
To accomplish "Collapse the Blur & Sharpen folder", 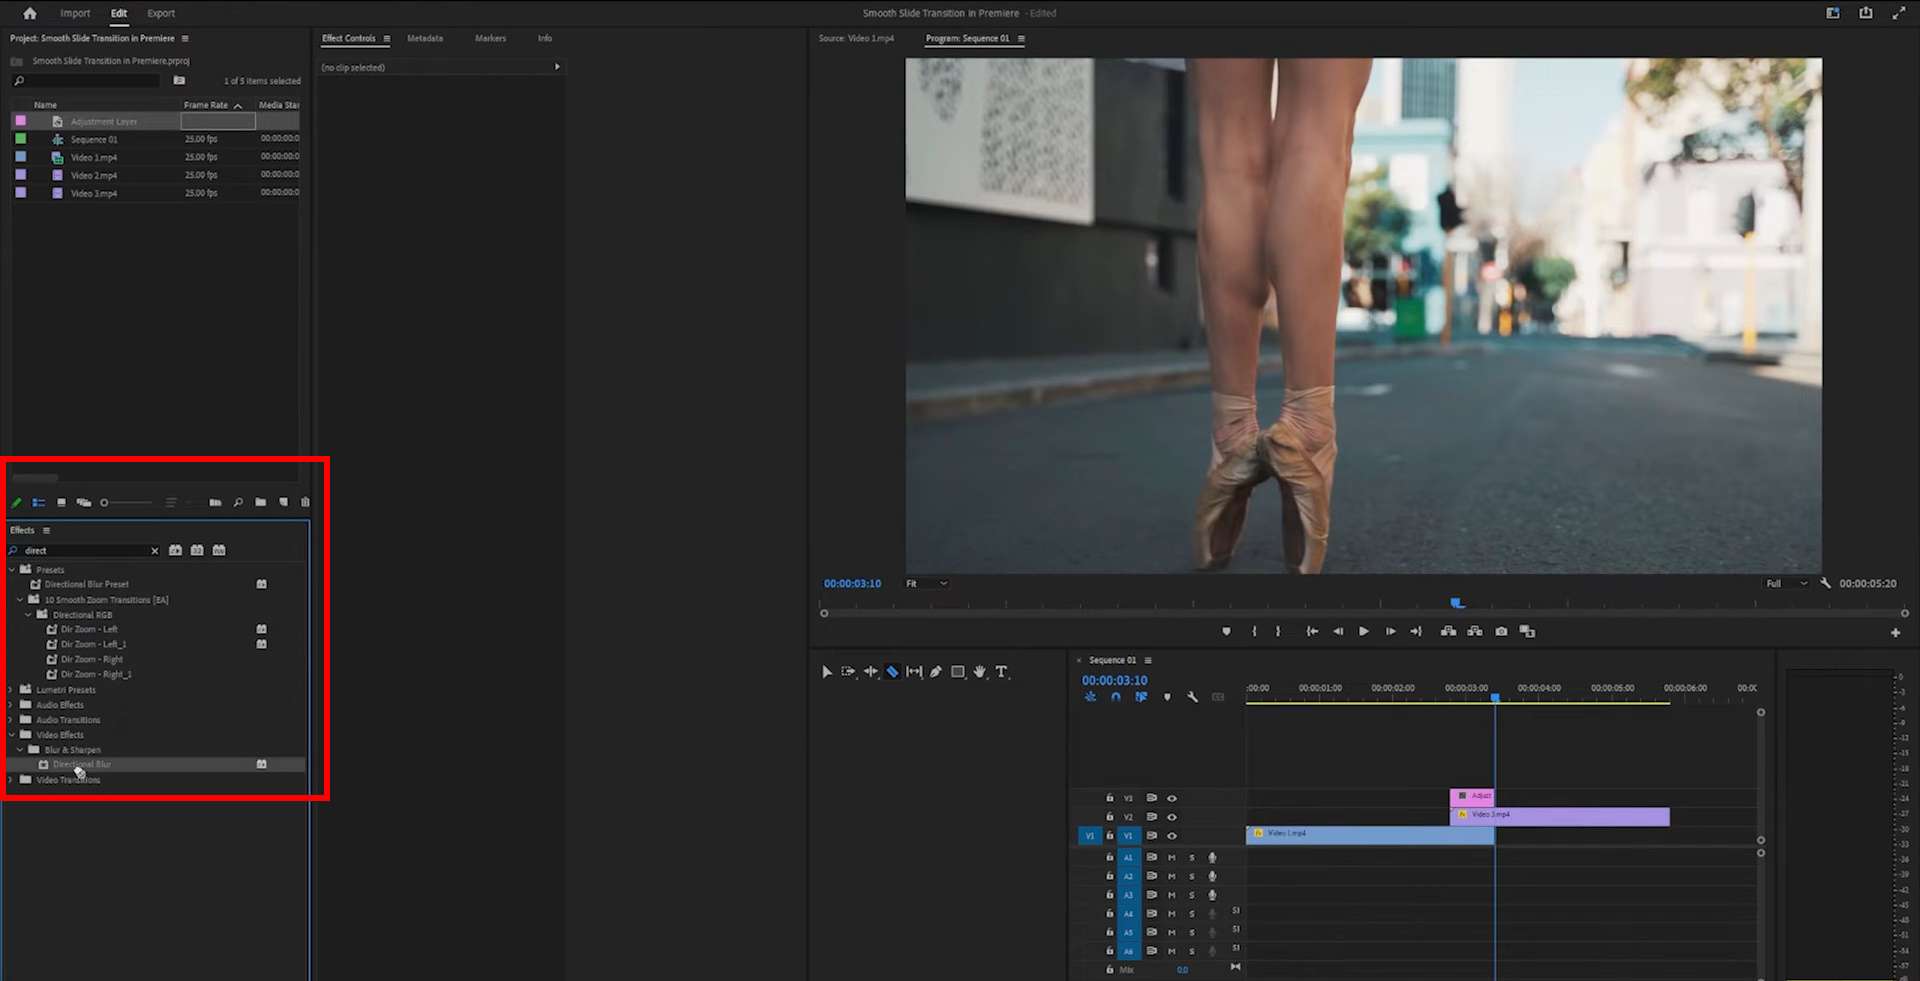I will tap(20, 750).
